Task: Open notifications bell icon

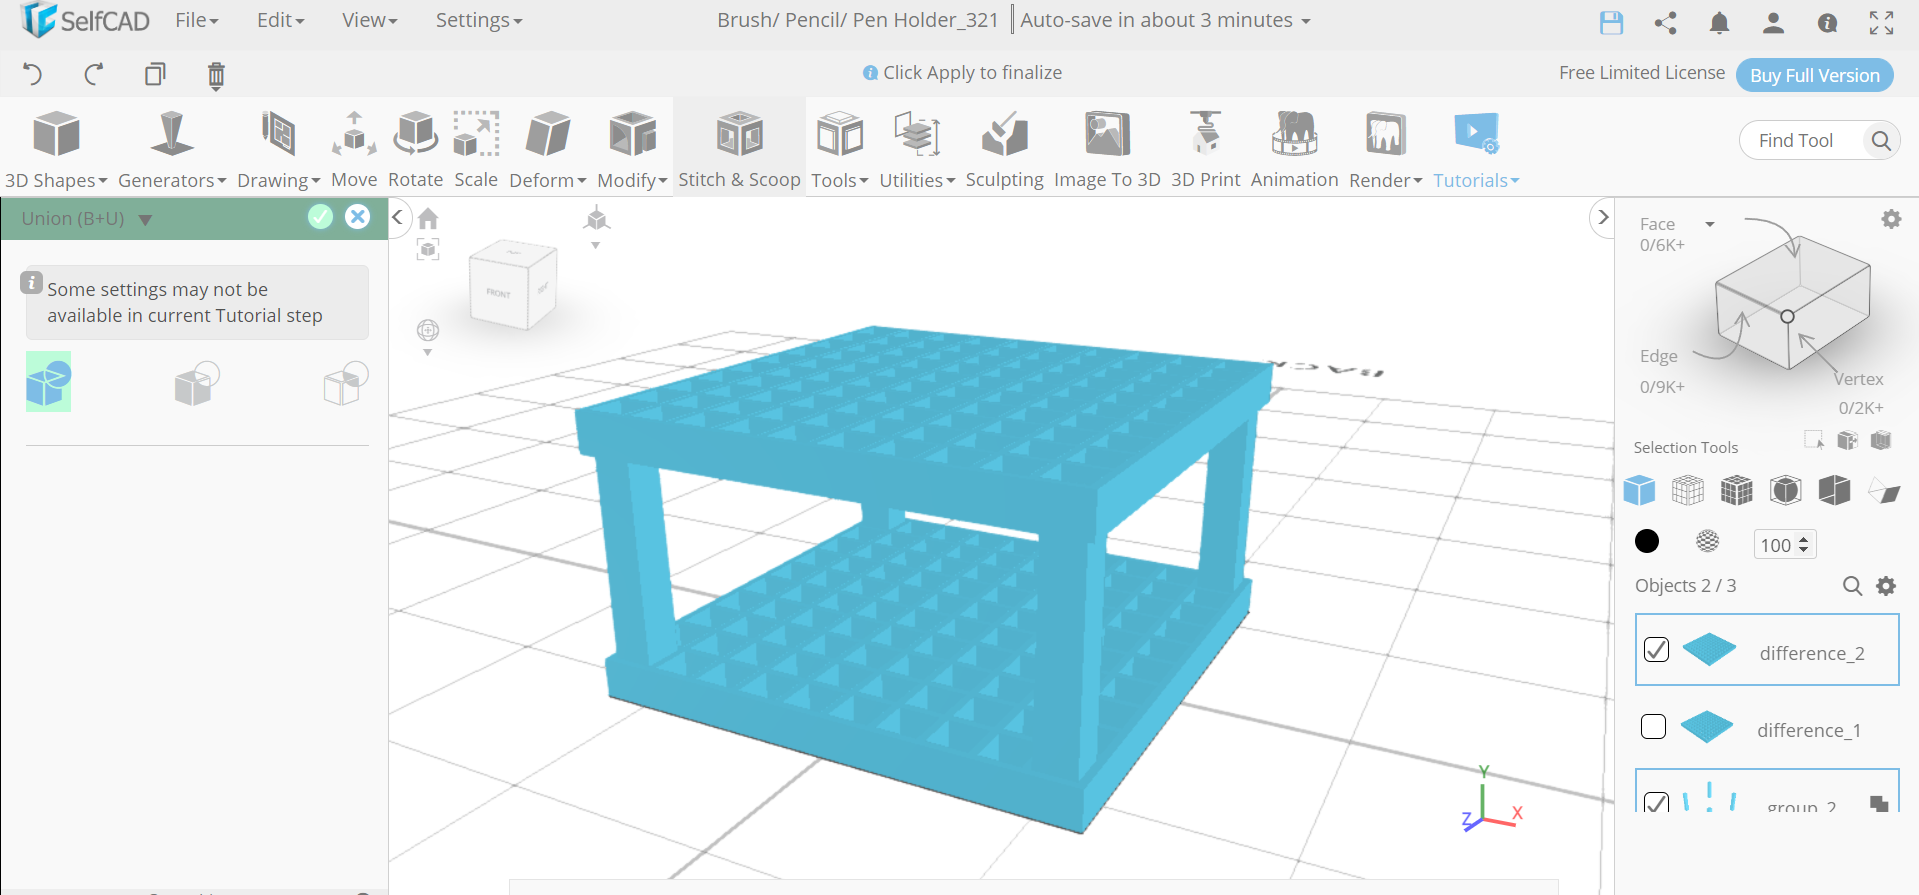Action: [1719, 23]
